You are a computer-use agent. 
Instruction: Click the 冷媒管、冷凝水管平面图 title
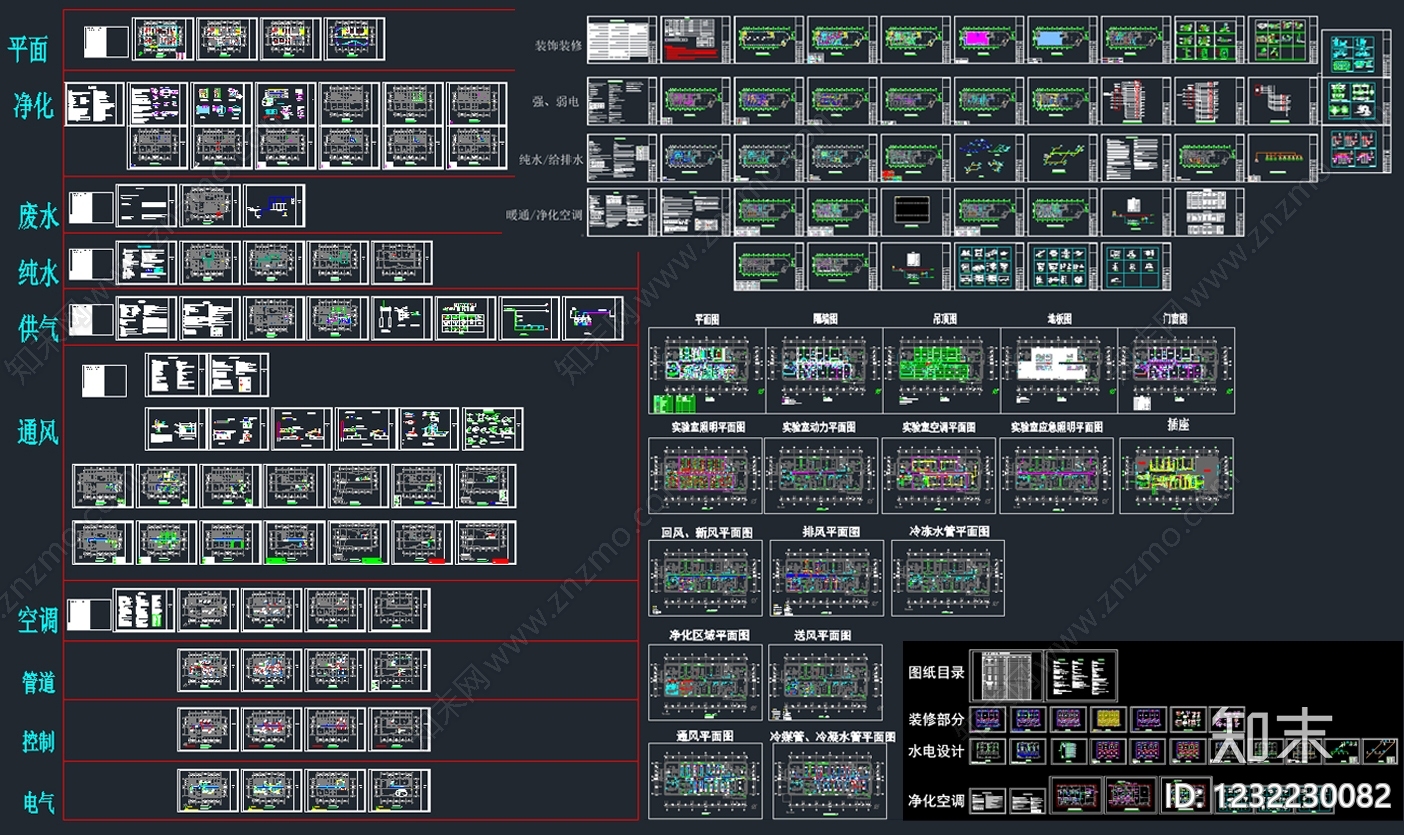click(832, 736)
